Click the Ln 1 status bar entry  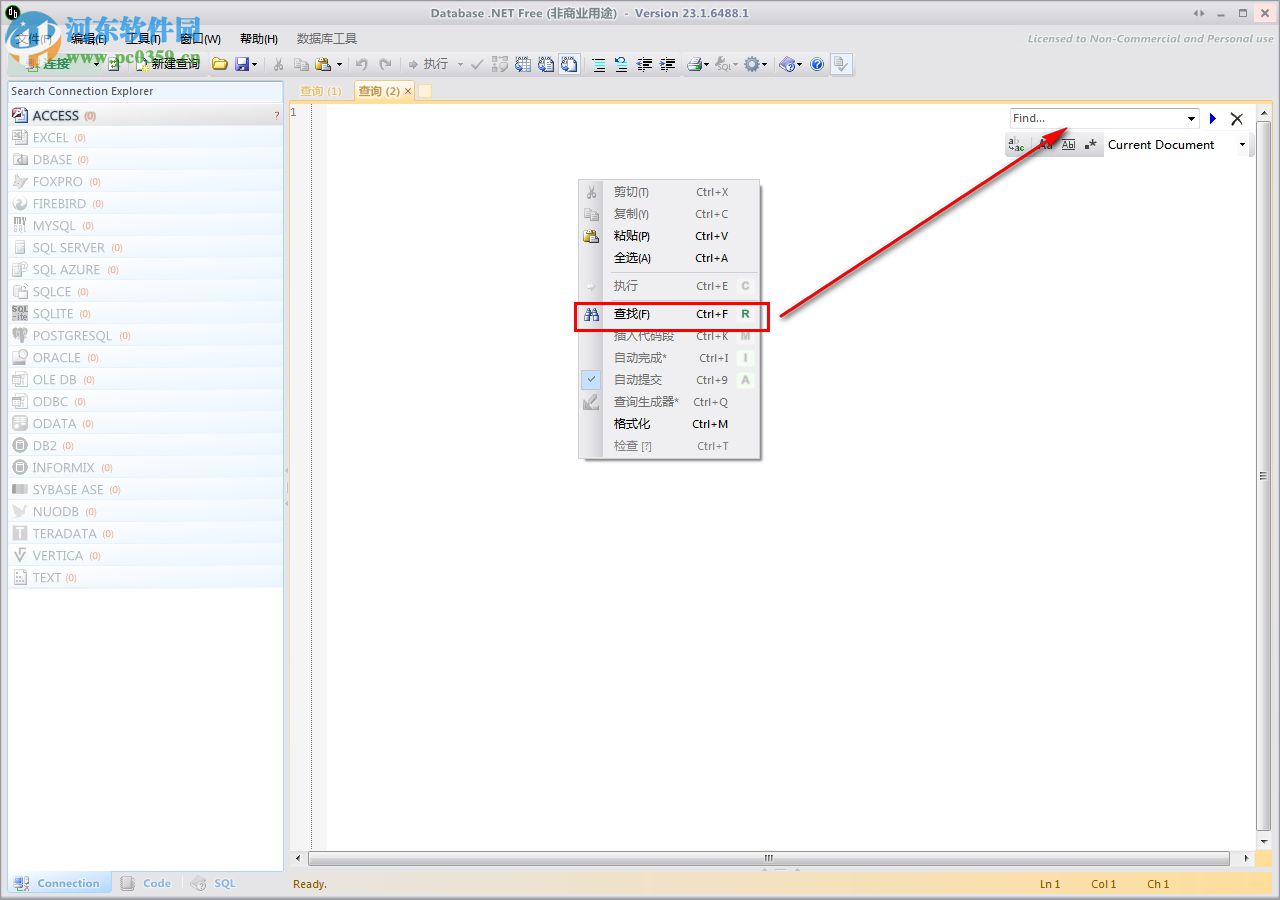pos(1050,884)
